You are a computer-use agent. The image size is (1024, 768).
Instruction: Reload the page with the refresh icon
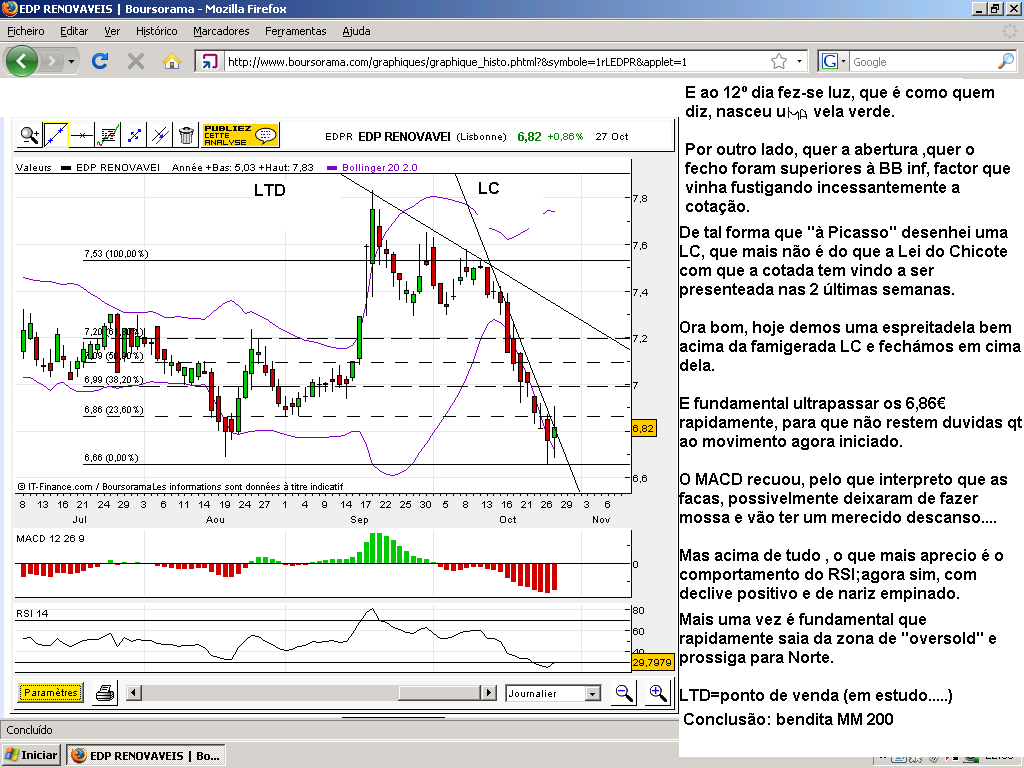(x=100, y=61)
